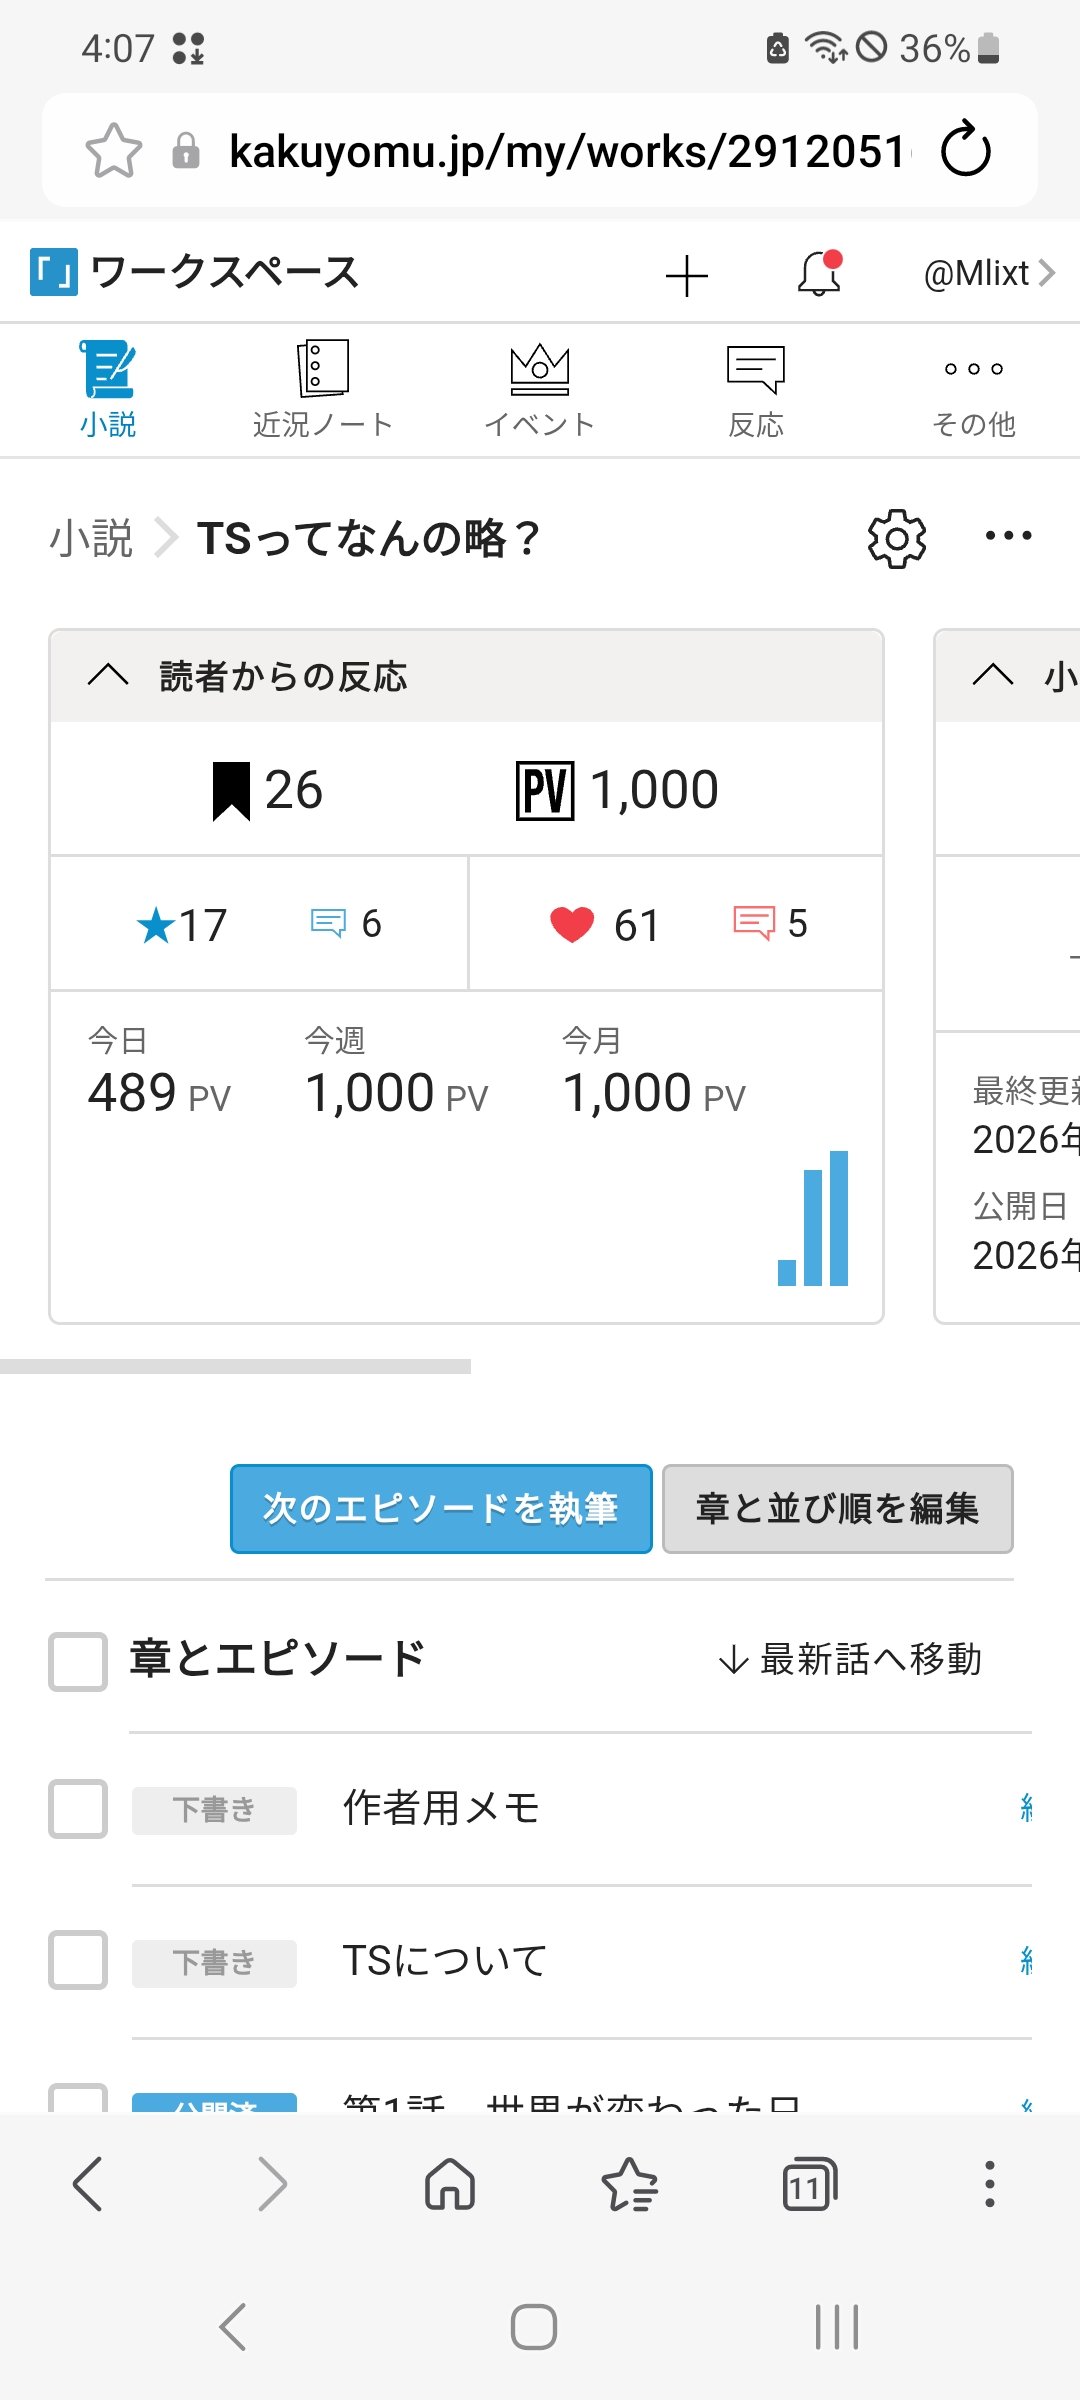Viewport: 1080px width, 2400px height.
Task: Switch to the 近況ノート tab
Action: pyautogui.click(x=322, y=390)
